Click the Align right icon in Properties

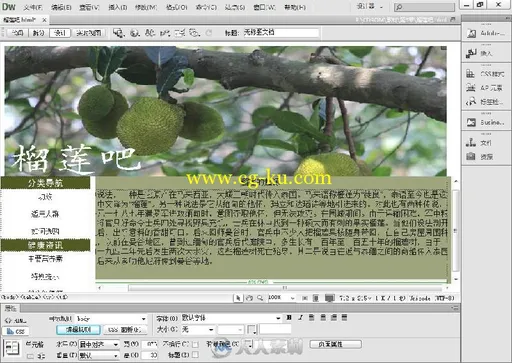pyautogui.click(x=334, y=318)
